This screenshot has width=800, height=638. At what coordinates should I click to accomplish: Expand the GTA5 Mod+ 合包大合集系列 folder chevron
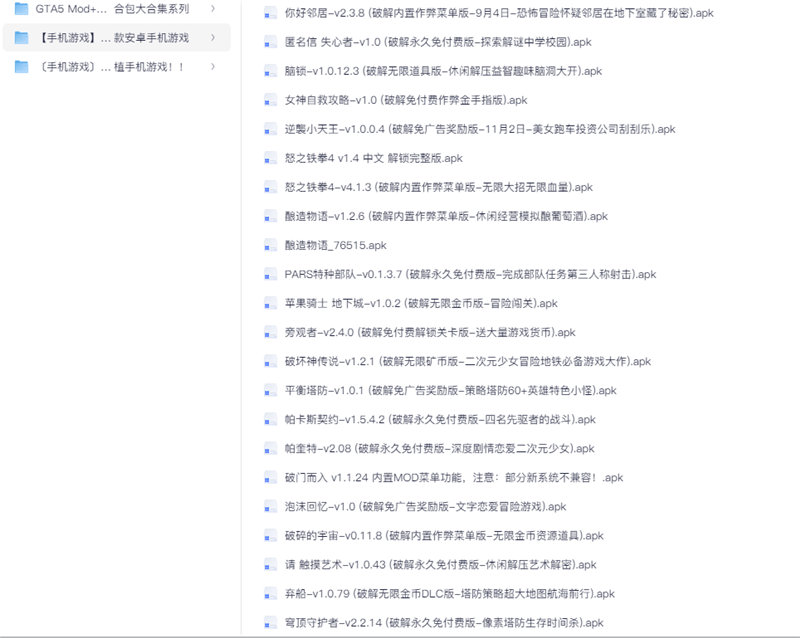[x=213, y=9]
